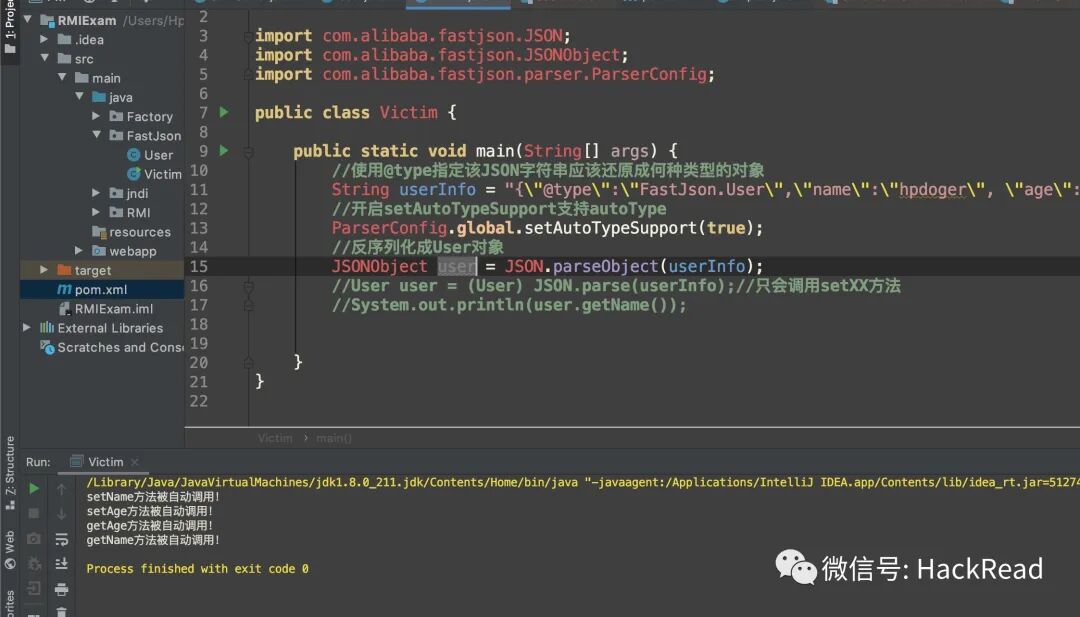Viewport: 1080px width, 617px height.
Task: Click the Victim breadcrumb below the editor
Action: (275, 438)
